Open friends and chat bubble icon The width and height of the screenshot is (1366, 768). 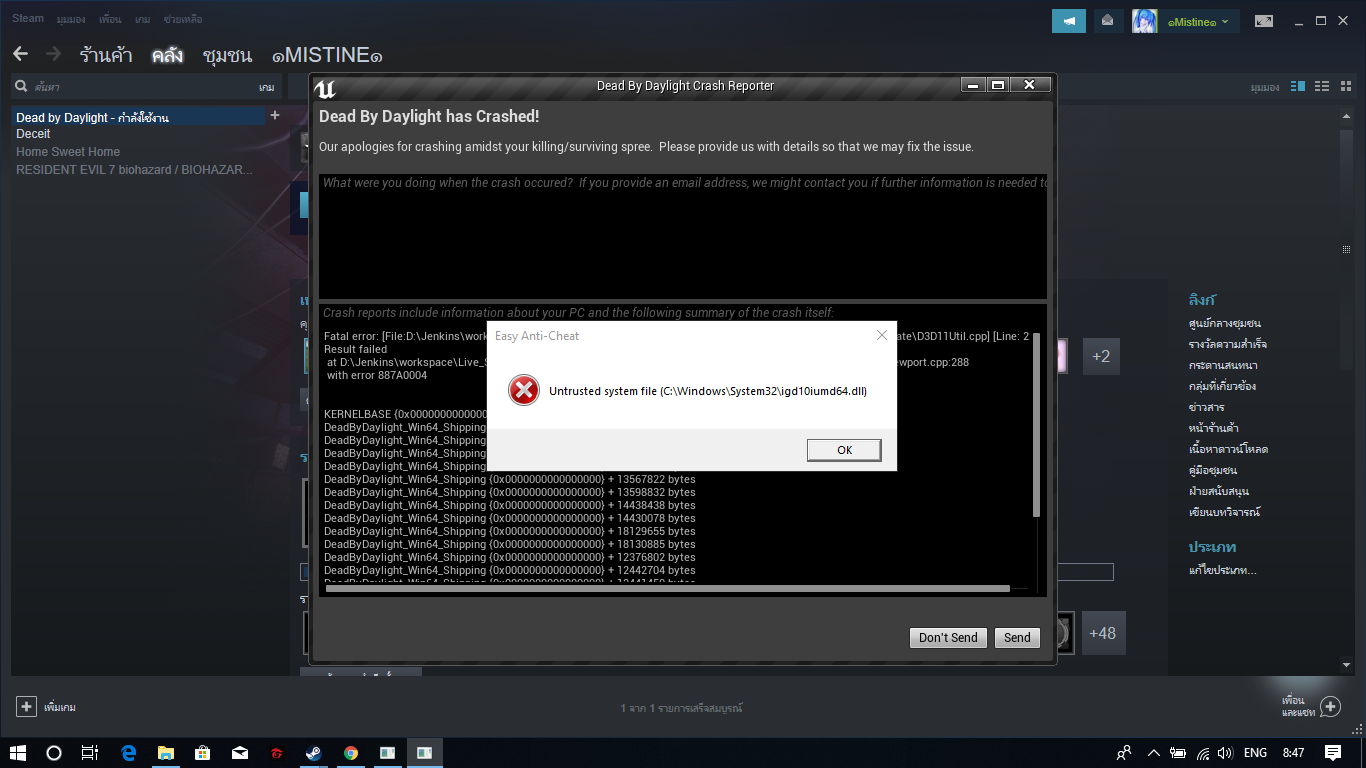(1330, 707)
